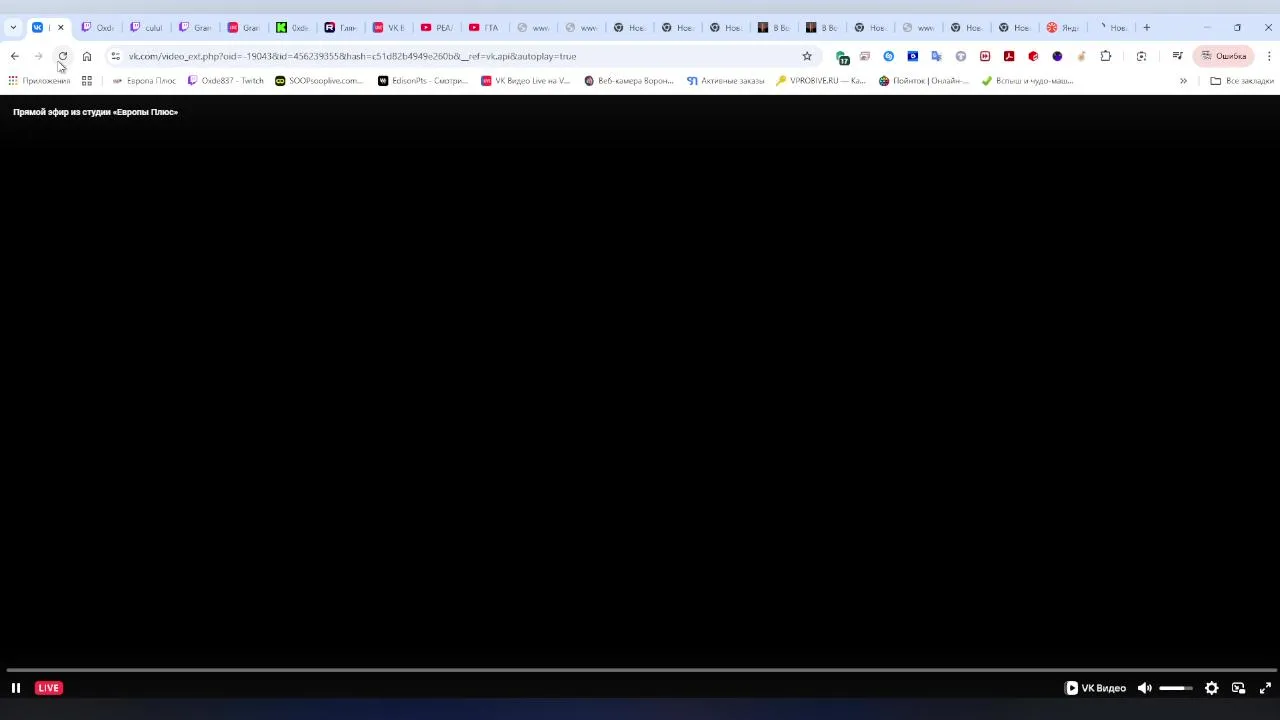Open the Adobe Acrobat extension icon
This screenshot has width=1280, height=720.
pyautogui.click(x=1009, y=56)
